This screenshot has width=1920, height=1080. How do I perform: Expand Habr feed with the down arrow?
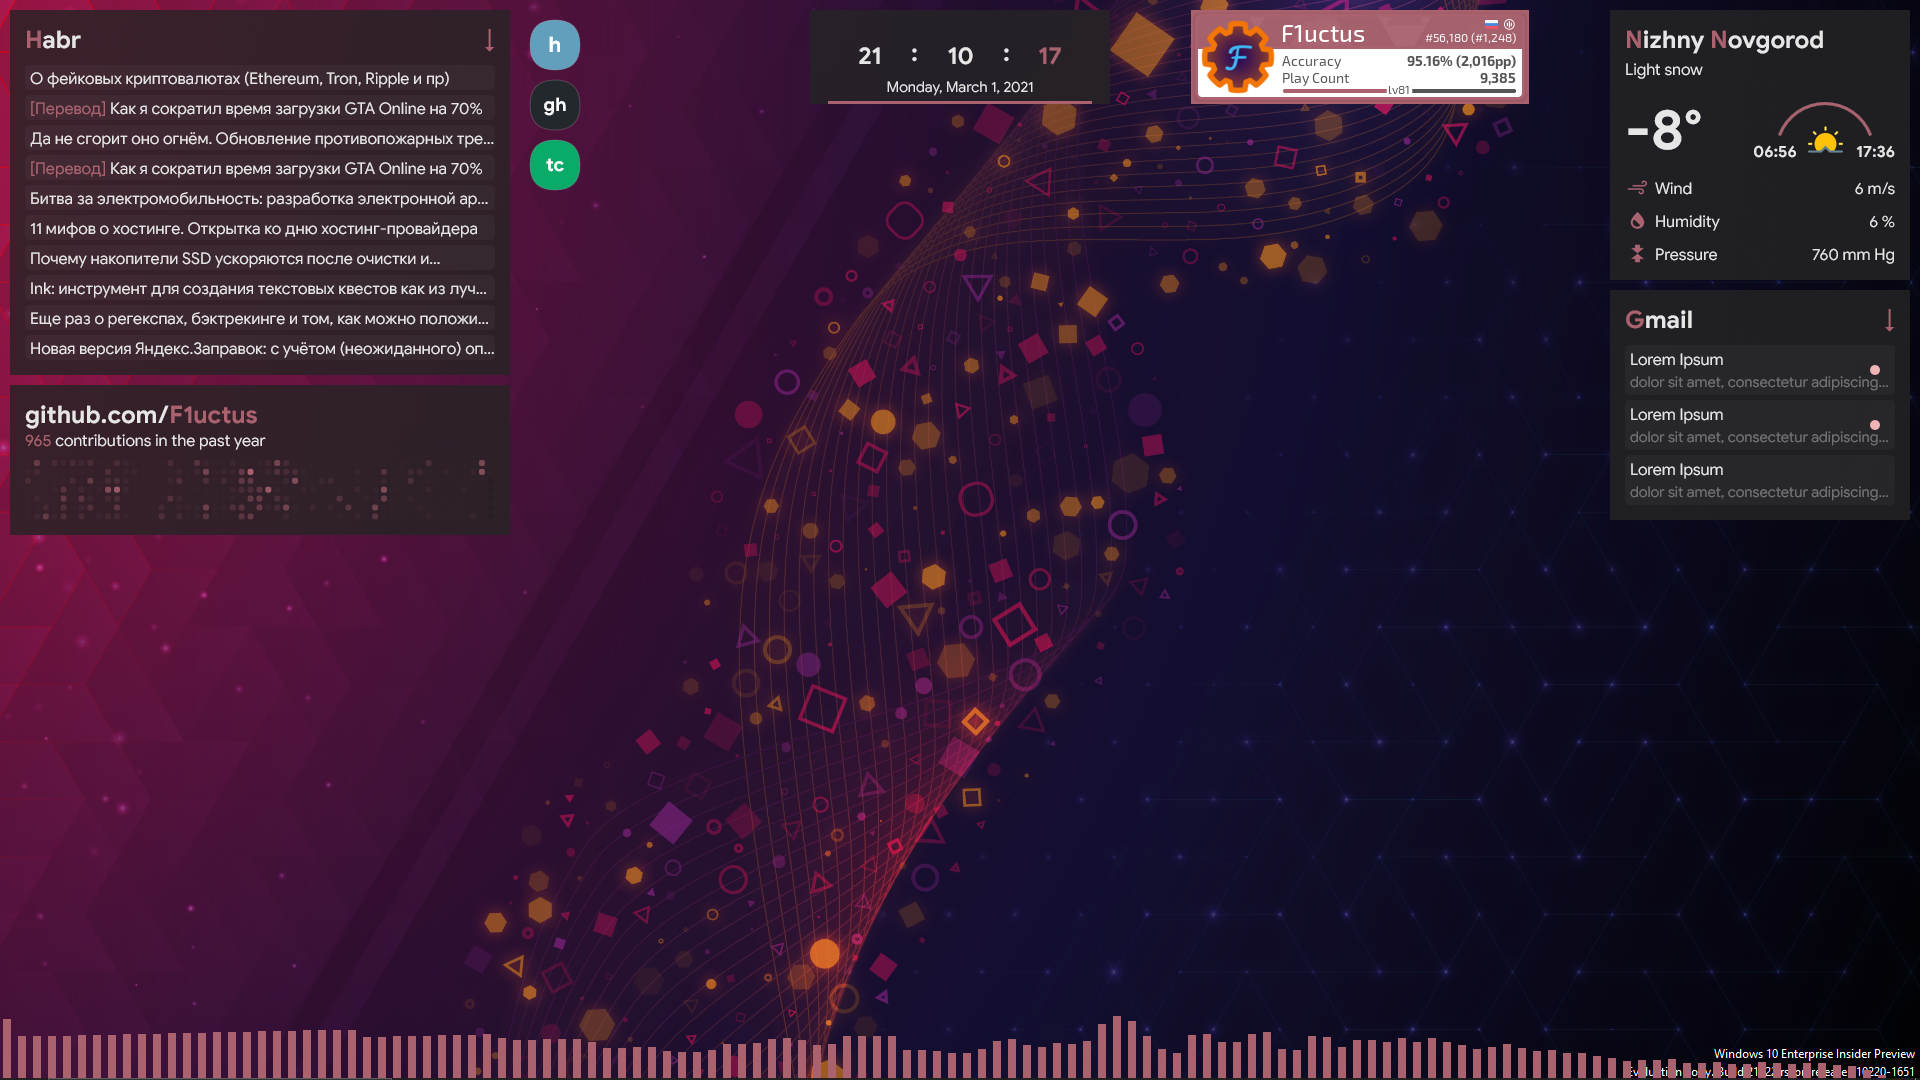(489, 40)
